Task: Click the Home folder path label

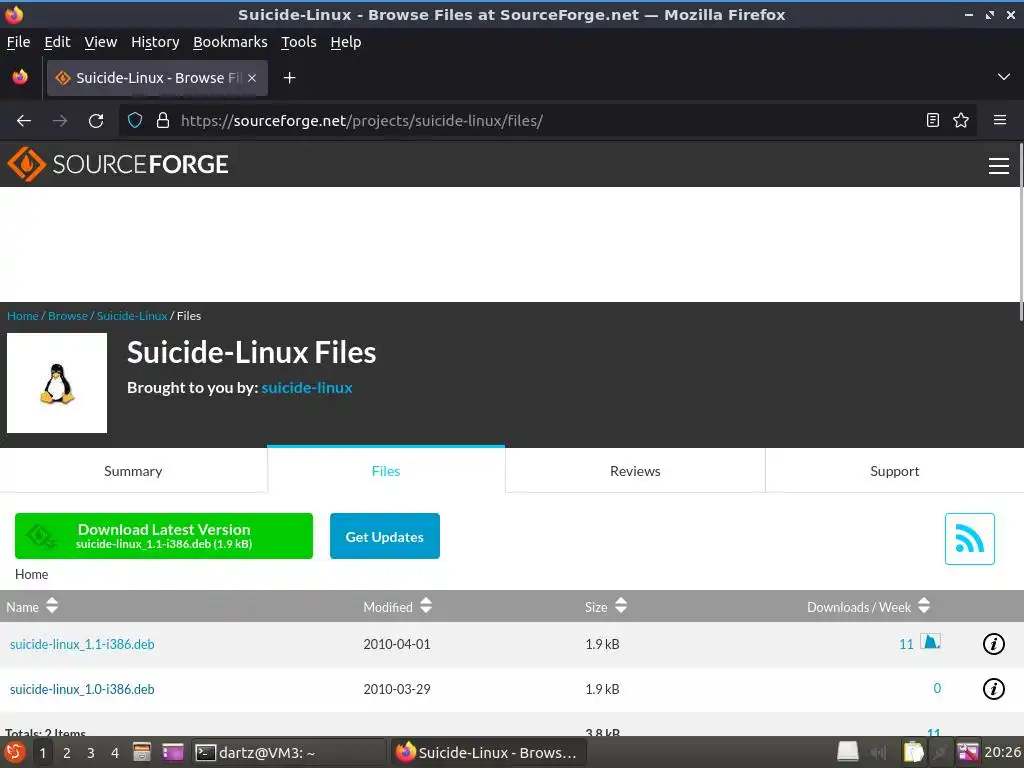Action: pyautogui.click(x=31, y=574)
